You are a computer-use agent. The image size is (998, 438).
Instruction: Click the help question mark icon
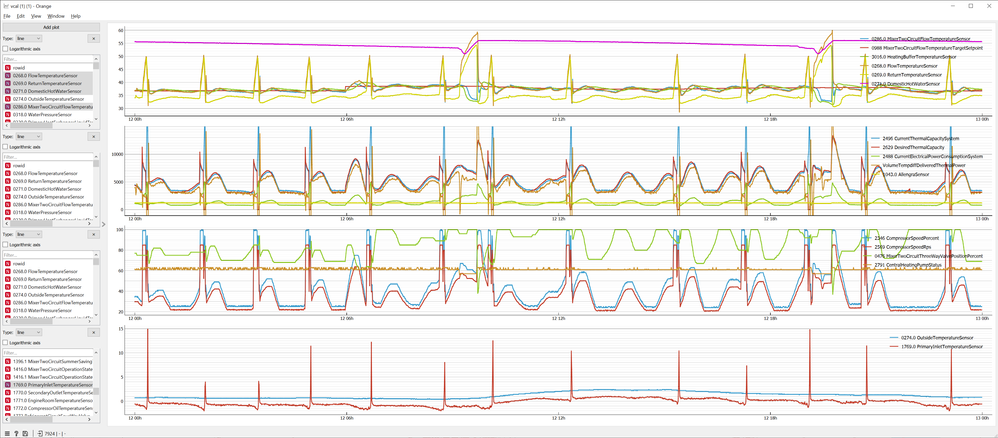click(x=18, y=432)
